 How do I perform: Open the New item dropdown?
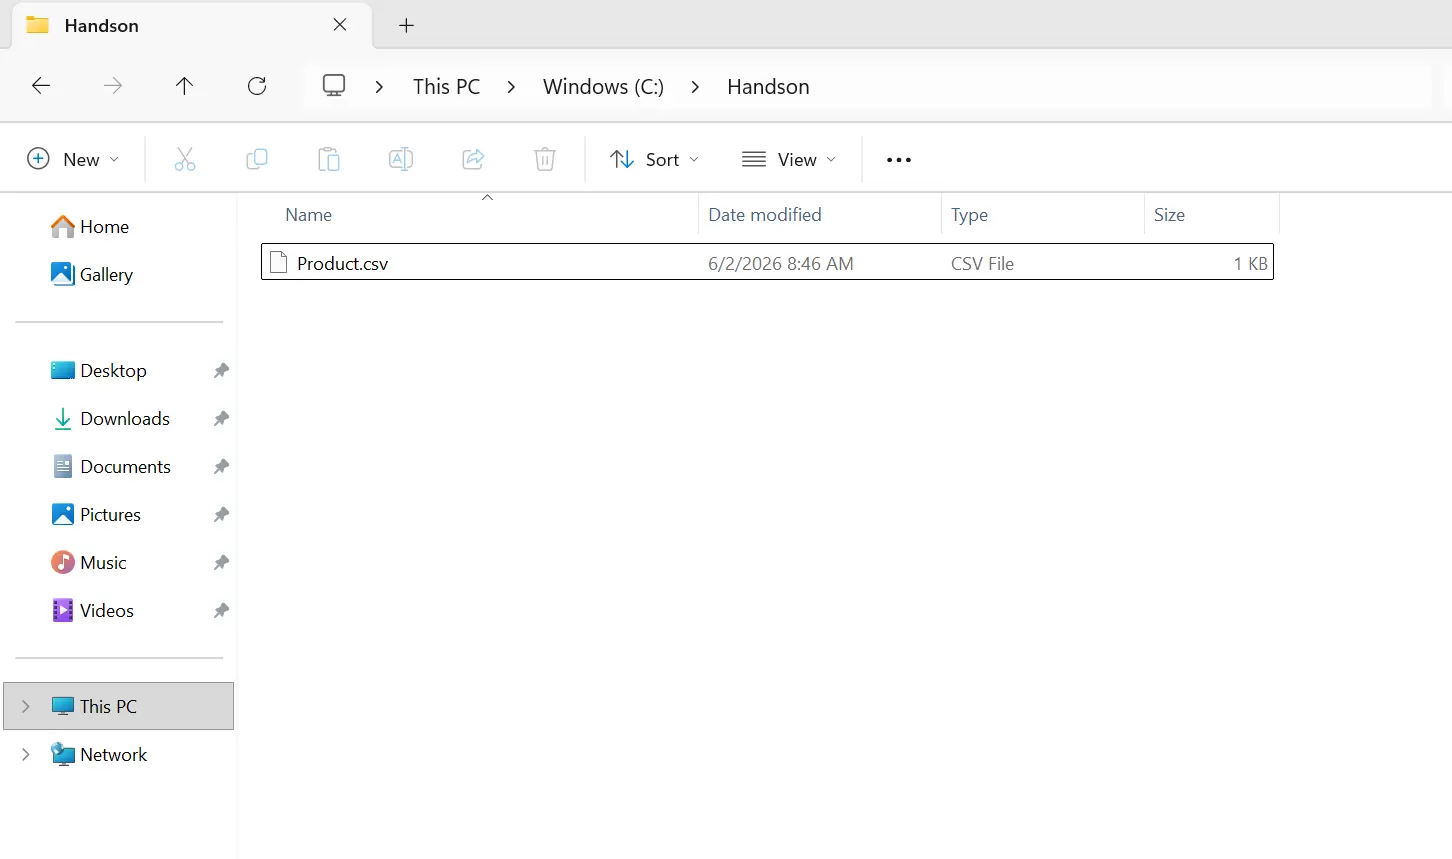click(73, 159)
